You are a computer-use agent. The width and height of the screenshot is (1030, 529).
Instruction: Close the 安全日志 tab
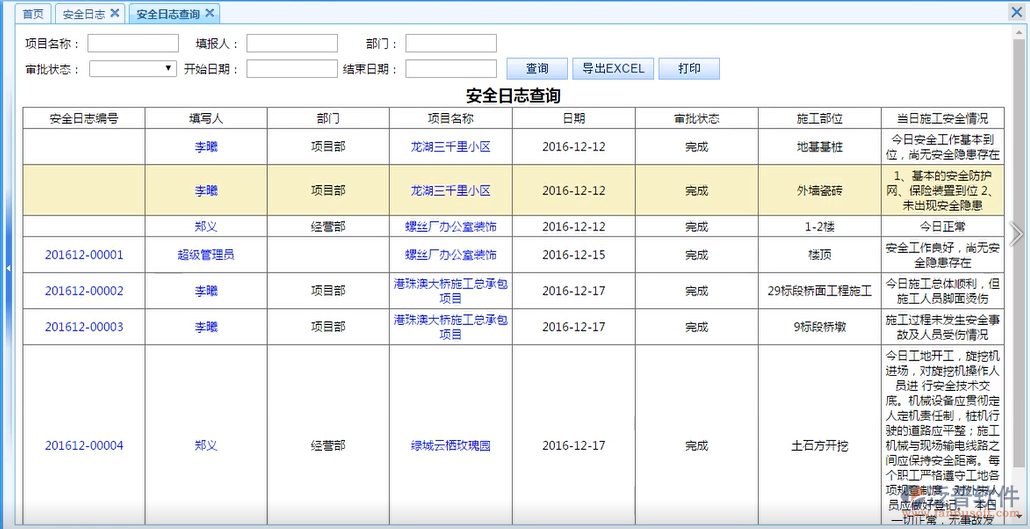pos(115,13)
